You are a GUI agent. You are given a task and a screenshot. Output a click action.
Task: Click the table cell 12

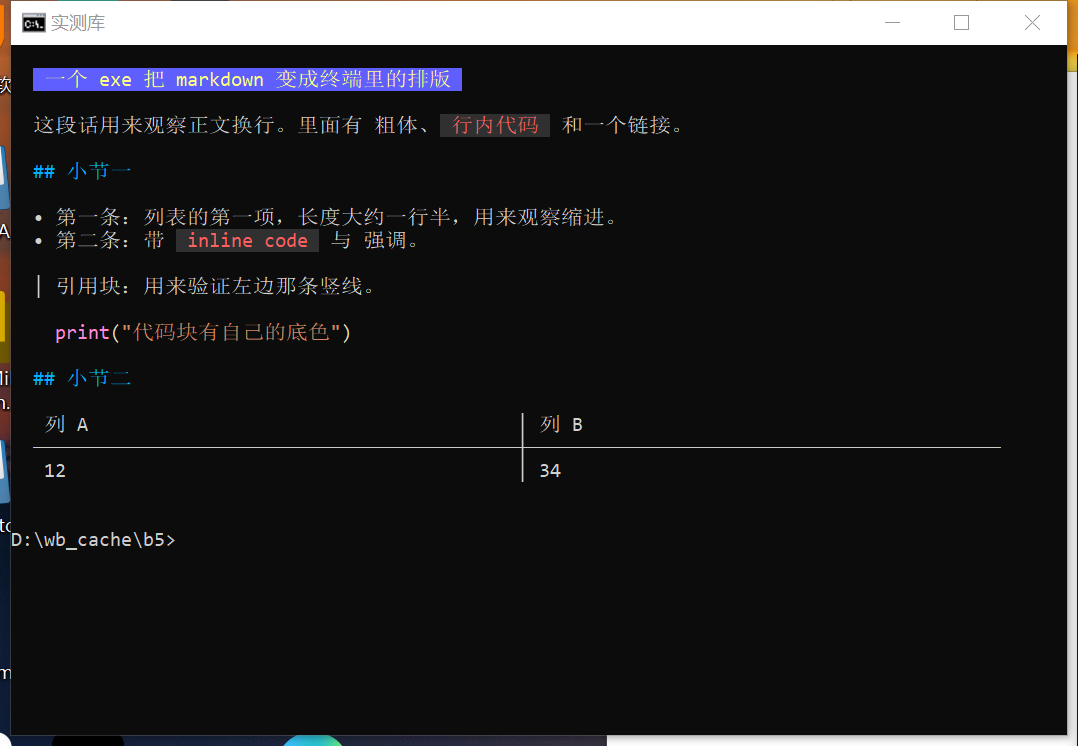55,471
